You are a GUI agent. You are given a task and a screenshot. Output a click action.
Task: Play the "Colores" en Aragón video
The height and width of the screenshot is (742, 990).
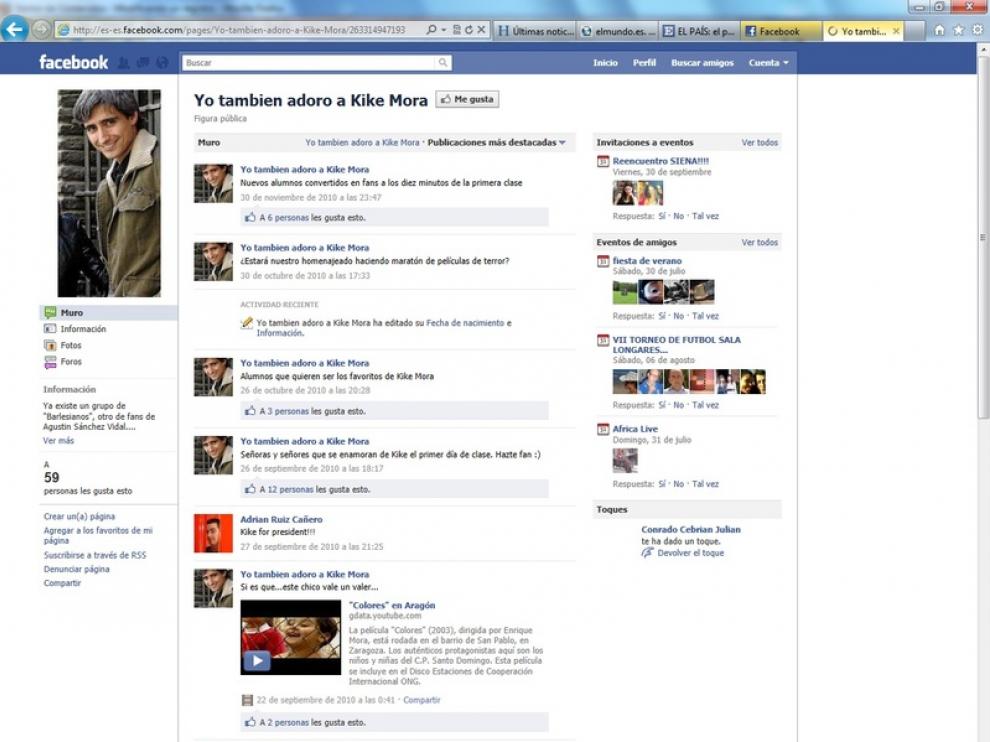click(258, 660)
